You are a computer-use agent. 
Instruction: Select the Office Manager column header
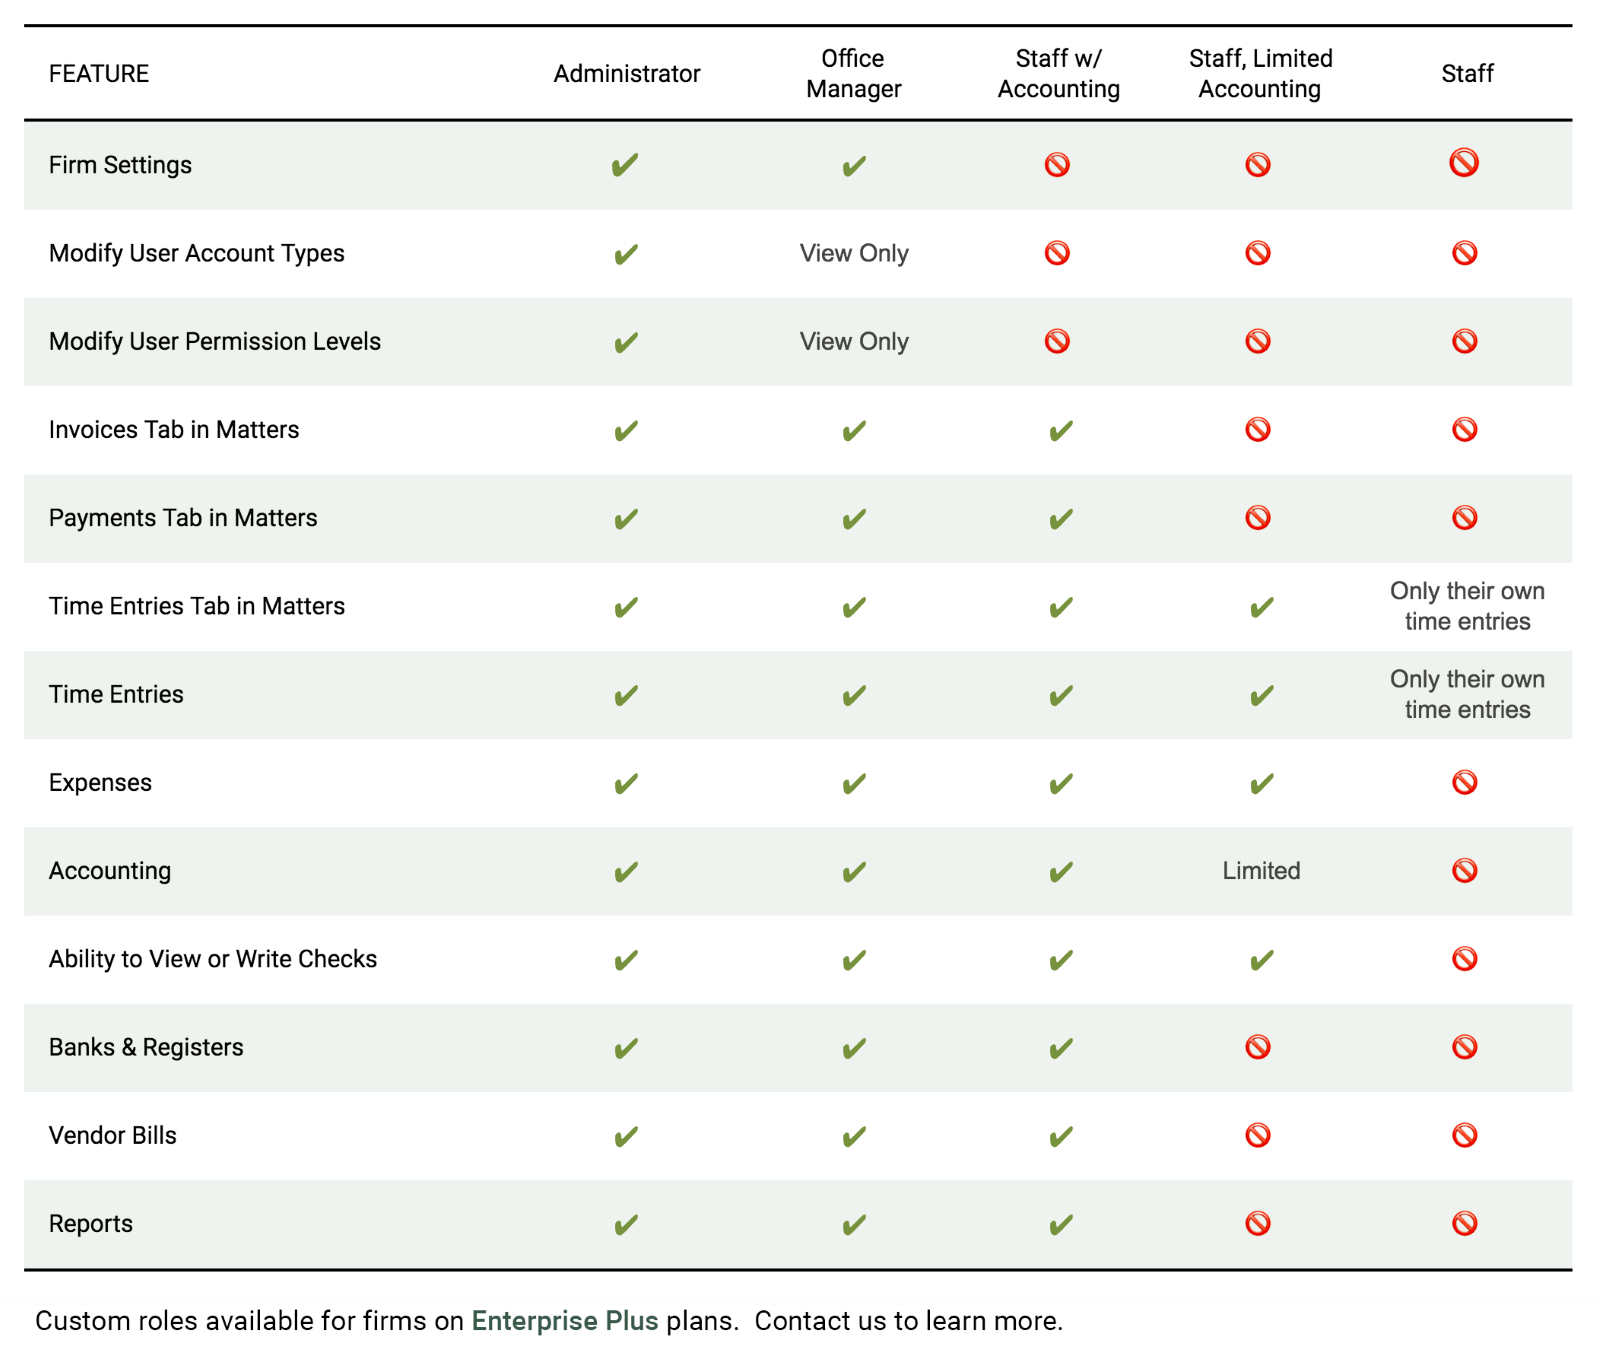tap(854, 74)
